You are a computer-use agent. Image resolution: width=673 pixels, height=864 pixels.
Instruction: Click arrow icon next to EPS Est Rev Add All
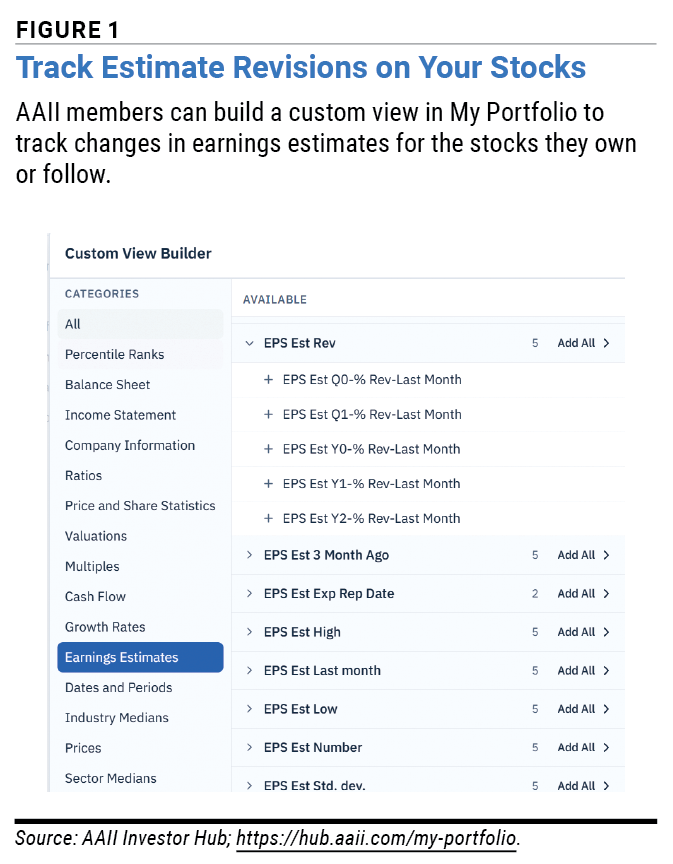pos(606,343)
